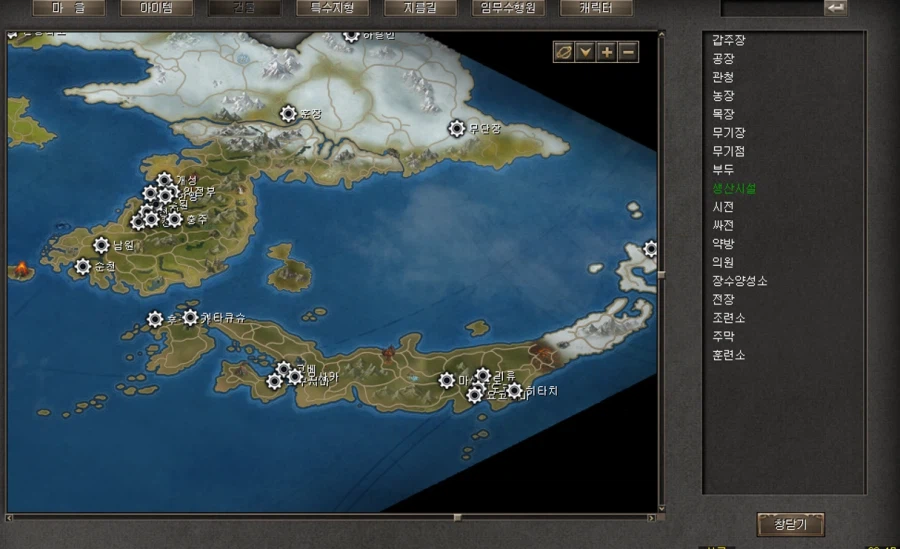Select the gear marker at 코베
Image resolution: width=900 pixels, height=549 pixels.
284,369
